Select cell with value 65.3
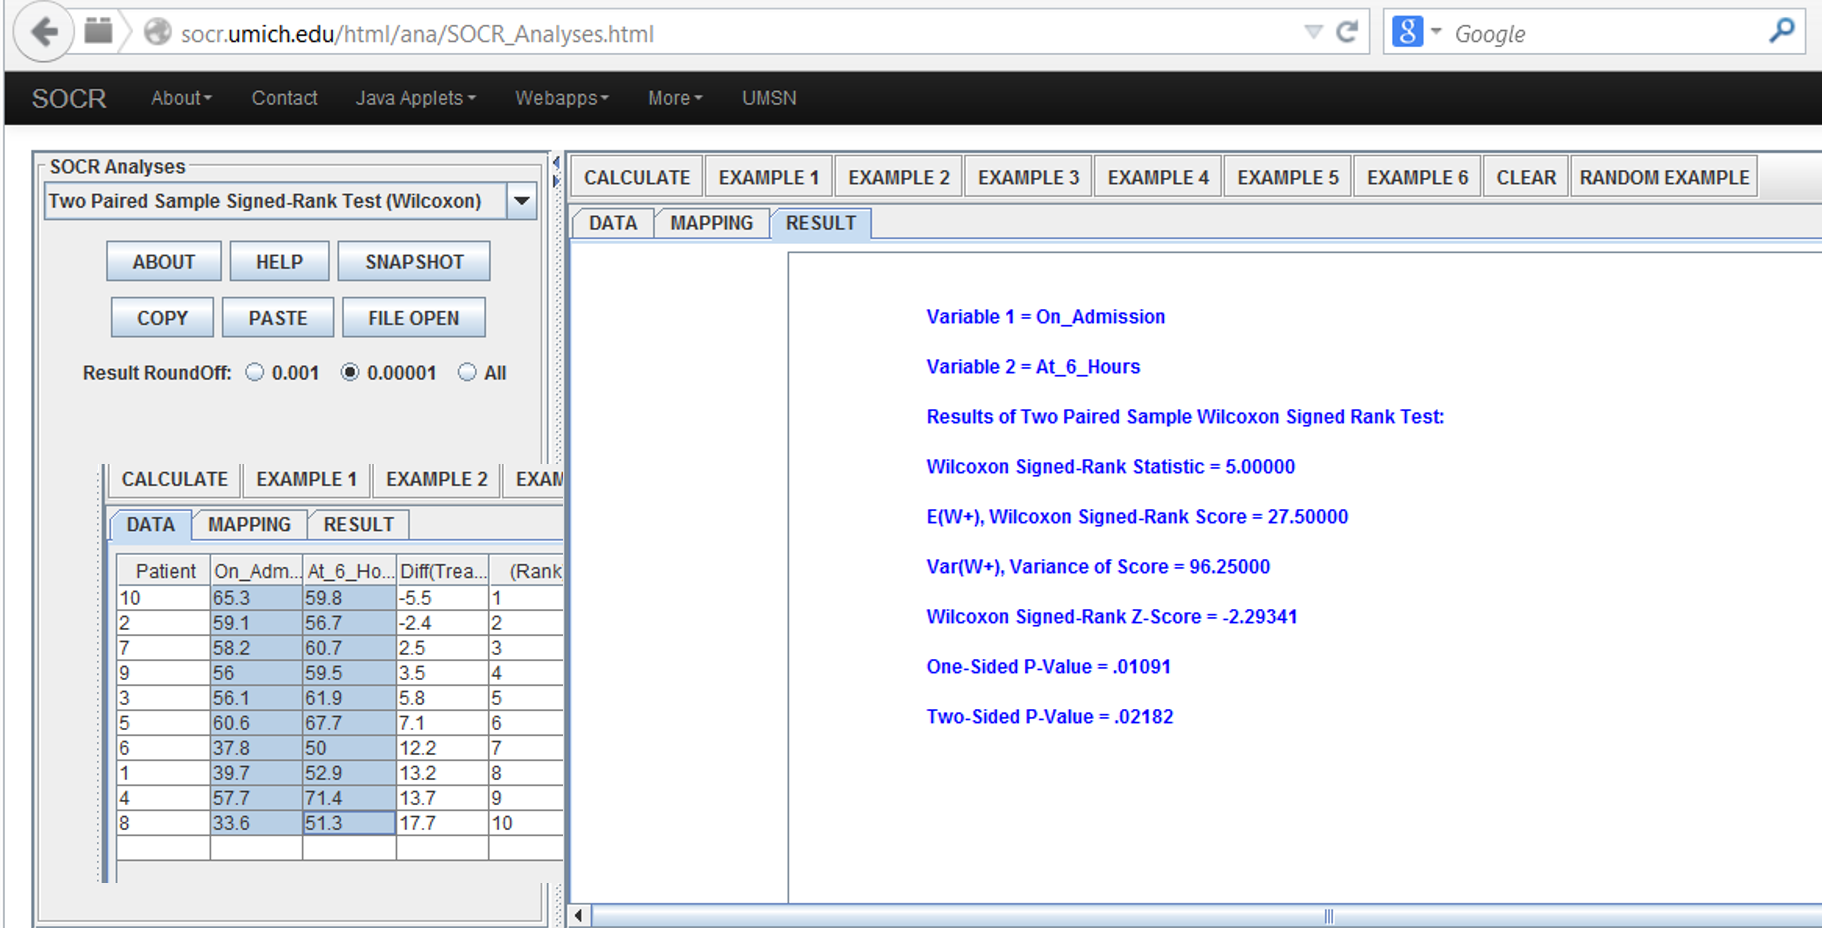Viewport: 1822px width, 928px height. pos(257,598)
